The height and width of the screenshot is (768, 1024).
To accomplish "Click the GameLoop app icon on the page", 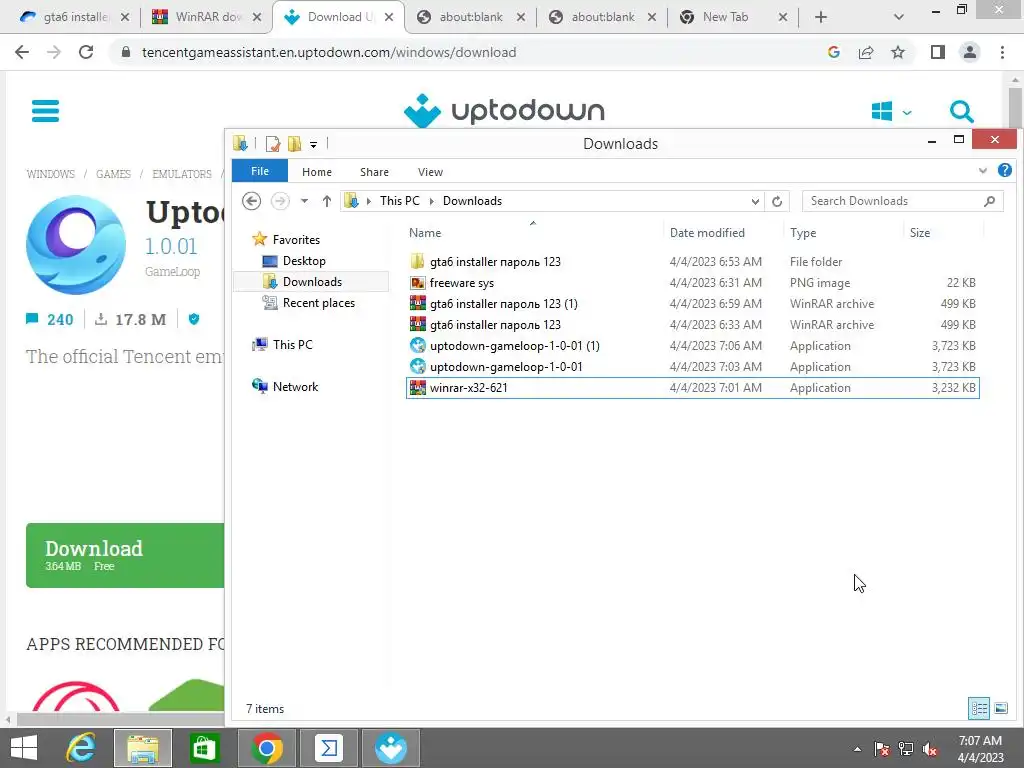I will (x=76, y=245).
